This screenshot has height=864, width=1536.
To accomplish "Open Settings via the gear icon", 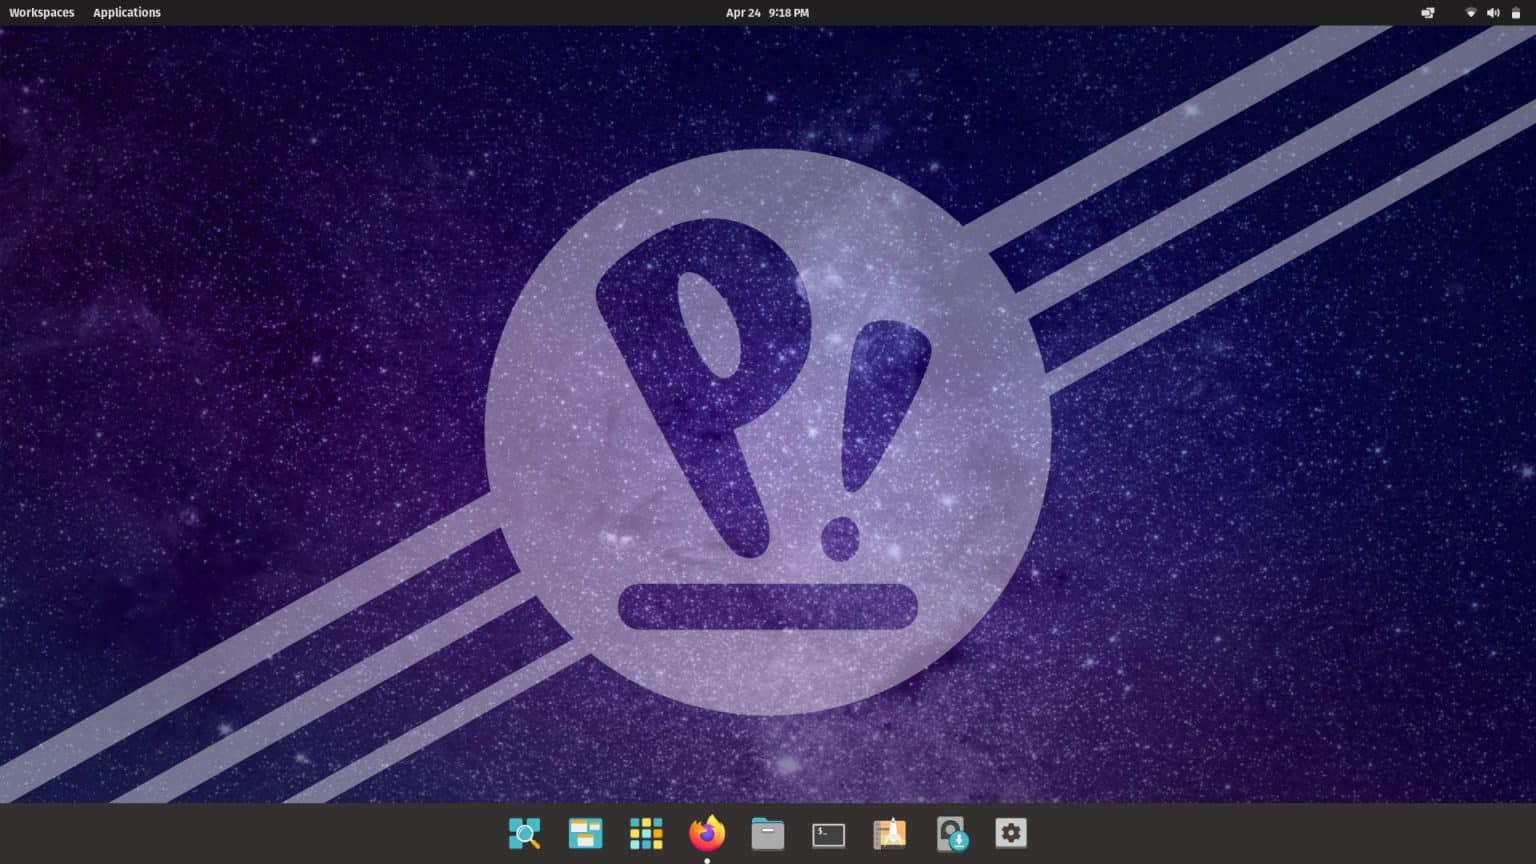I will point(1010,833).
